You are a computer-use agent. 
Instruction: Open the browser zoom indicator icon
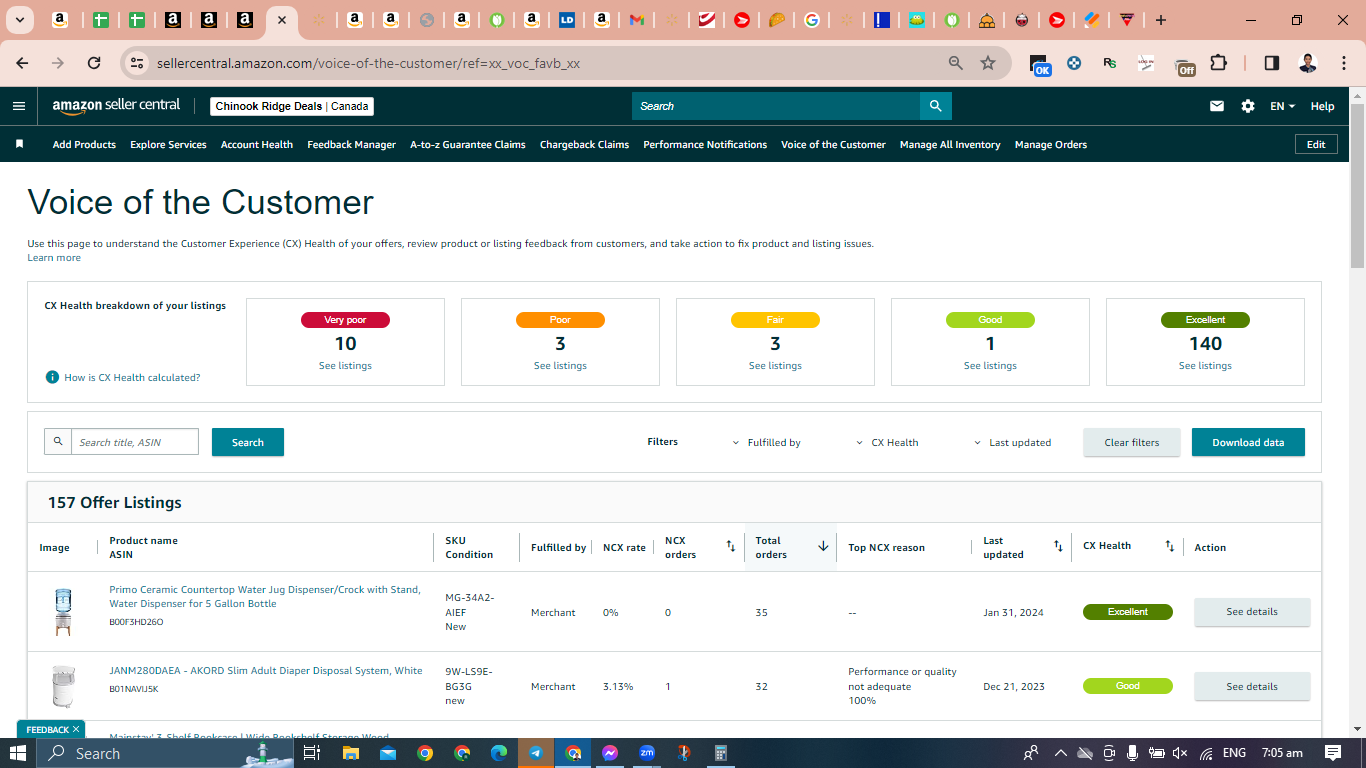pos(956,63)
